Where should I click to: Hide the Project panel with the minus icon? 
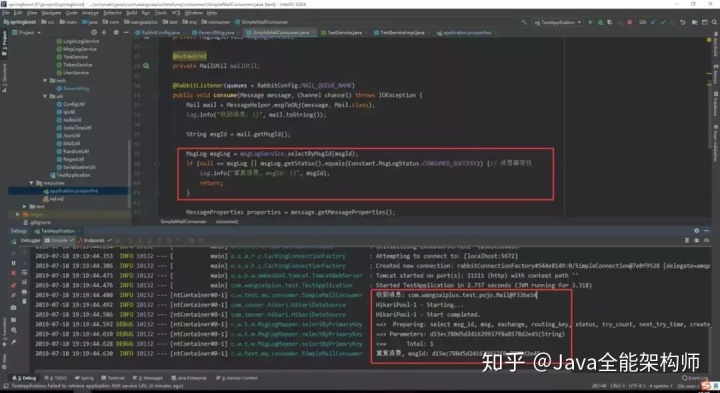[x=125, y=33]
